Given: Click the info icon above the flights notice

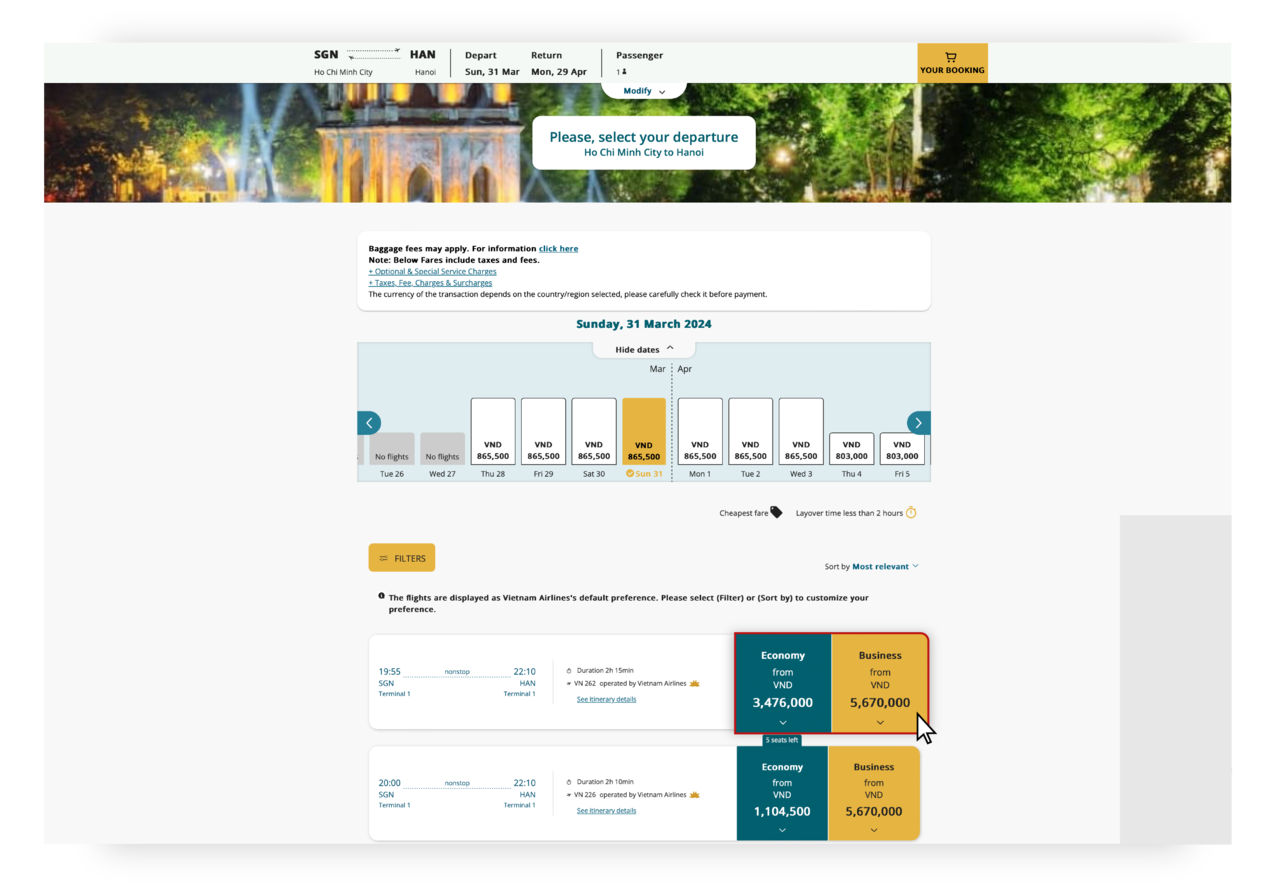Looking at the screenshot, I should tap(381, 595).
